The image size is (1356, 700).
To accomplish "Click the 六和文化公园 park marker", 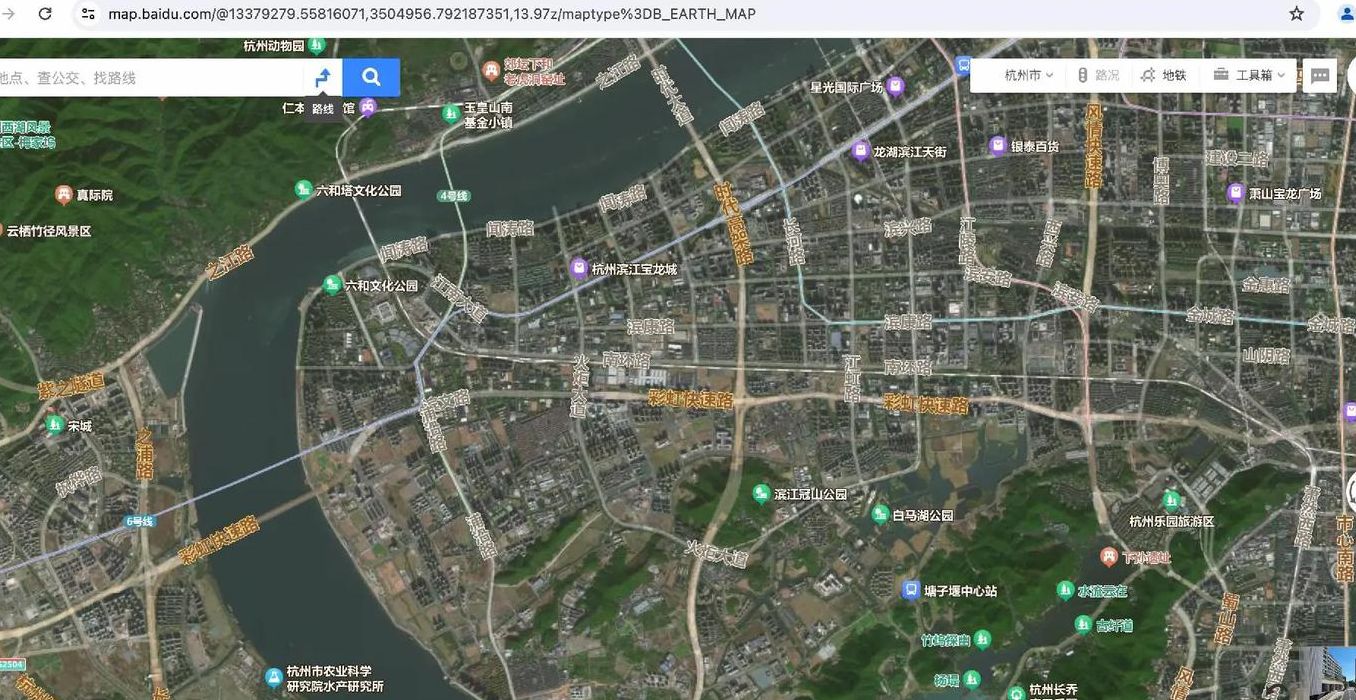I will pos(332,285).
